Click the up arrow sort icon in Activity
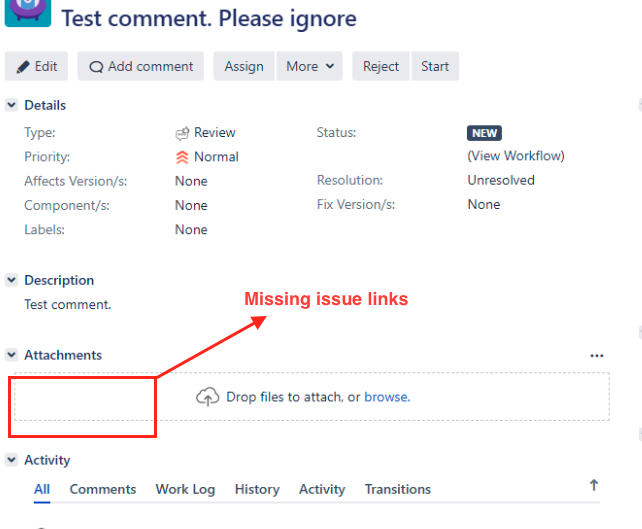642x529 pixels. [594, 485]
